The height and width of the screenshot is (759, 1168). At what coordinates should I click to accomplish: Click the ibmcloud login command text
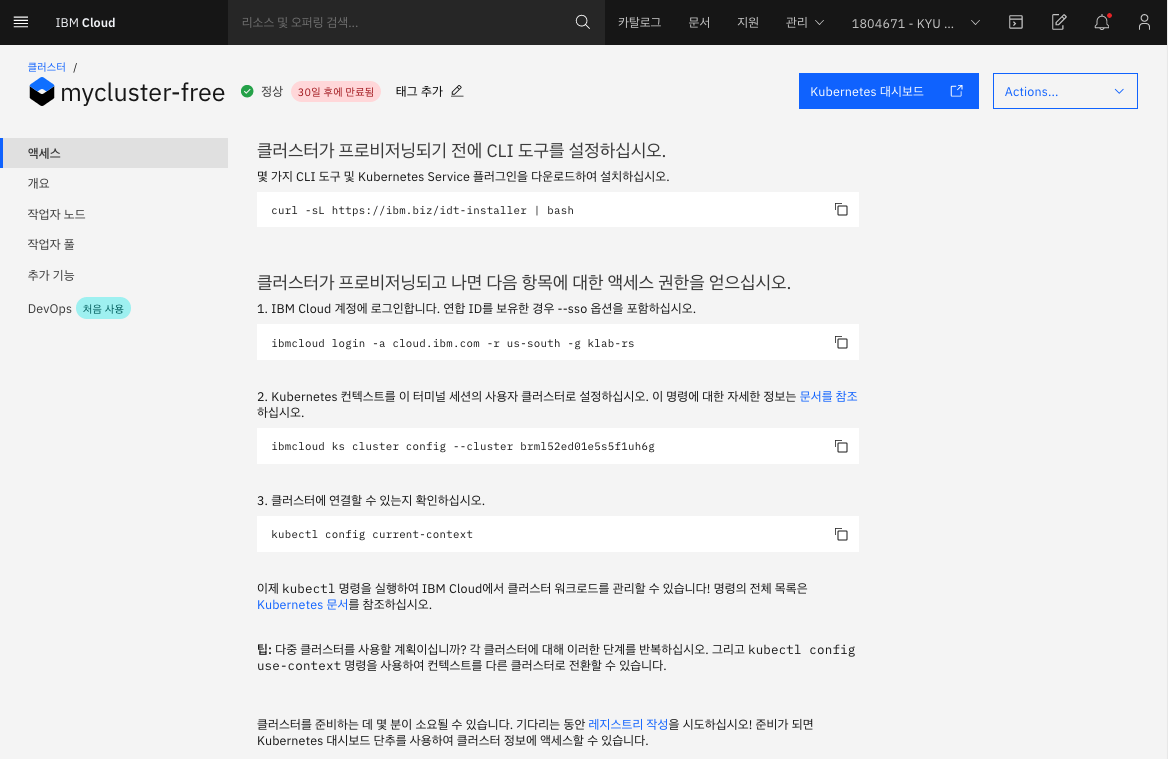coord(453,343)
